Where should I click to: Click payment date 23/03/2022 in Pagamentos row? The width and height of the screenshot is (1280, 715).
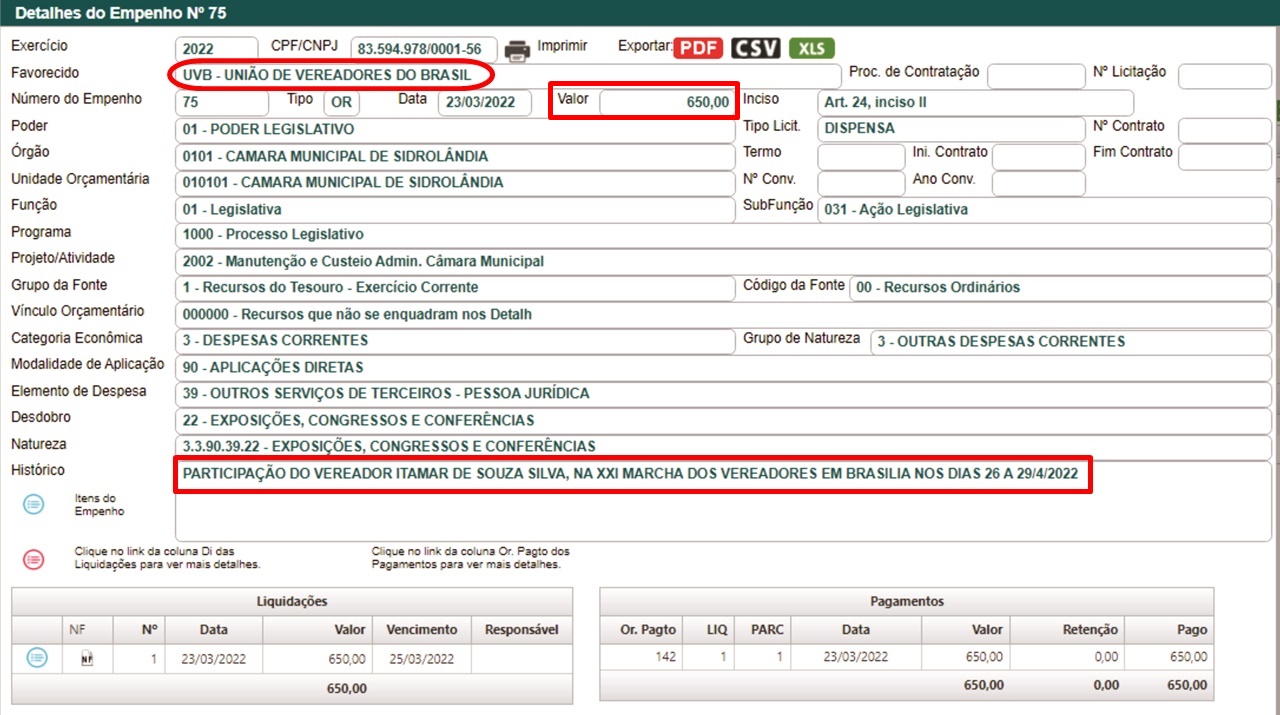pyautogui.click(x=856, y=657)
